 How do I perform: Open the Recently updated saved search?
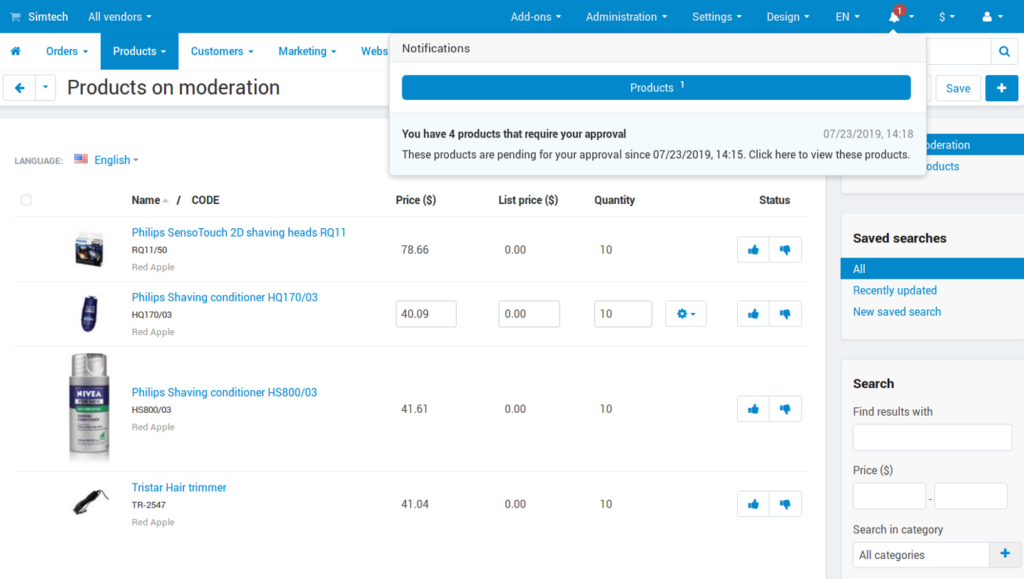coord(895,290)
